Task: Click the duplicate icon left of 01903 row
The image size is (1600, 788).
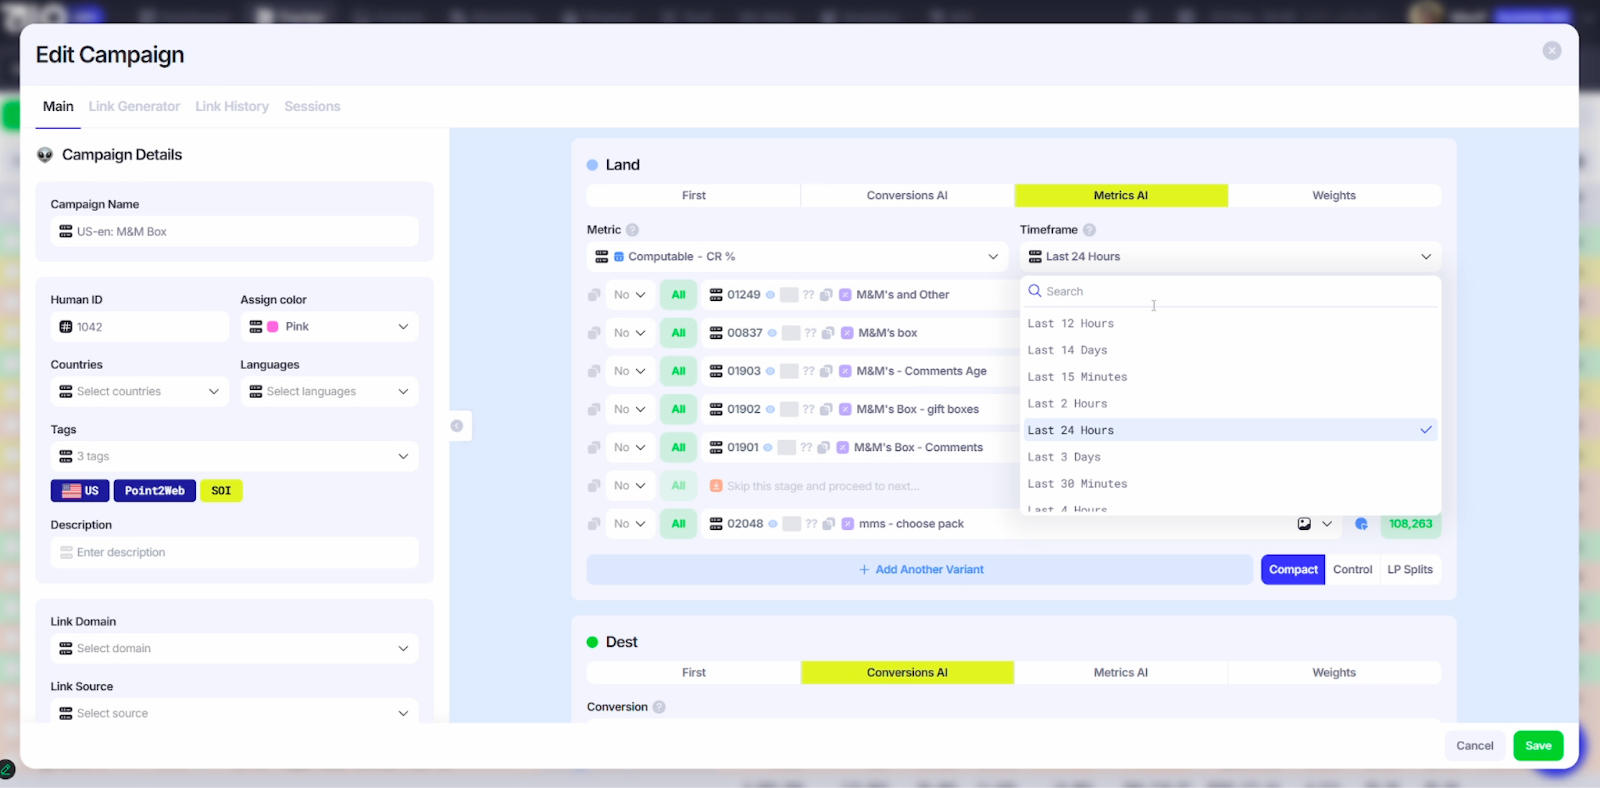Action: click(x=594, y=371)
